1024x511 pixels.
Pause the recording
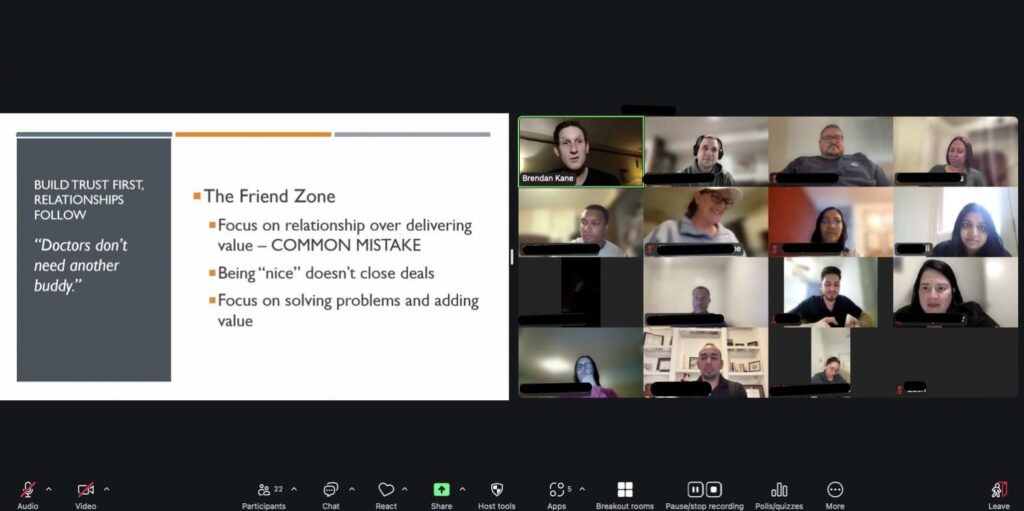click(x=696, y=489)
